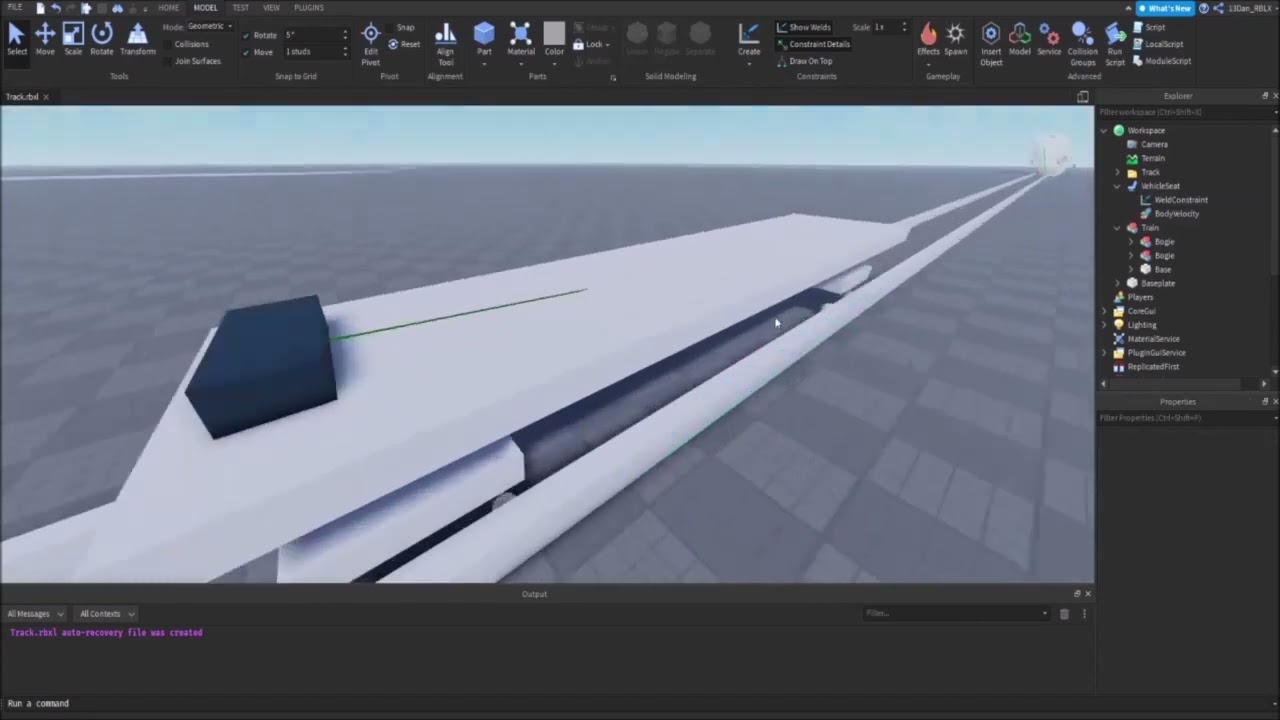Activate the Transform tool
1280x720 pixels.
pyautogui.click(x=137, y=40)
